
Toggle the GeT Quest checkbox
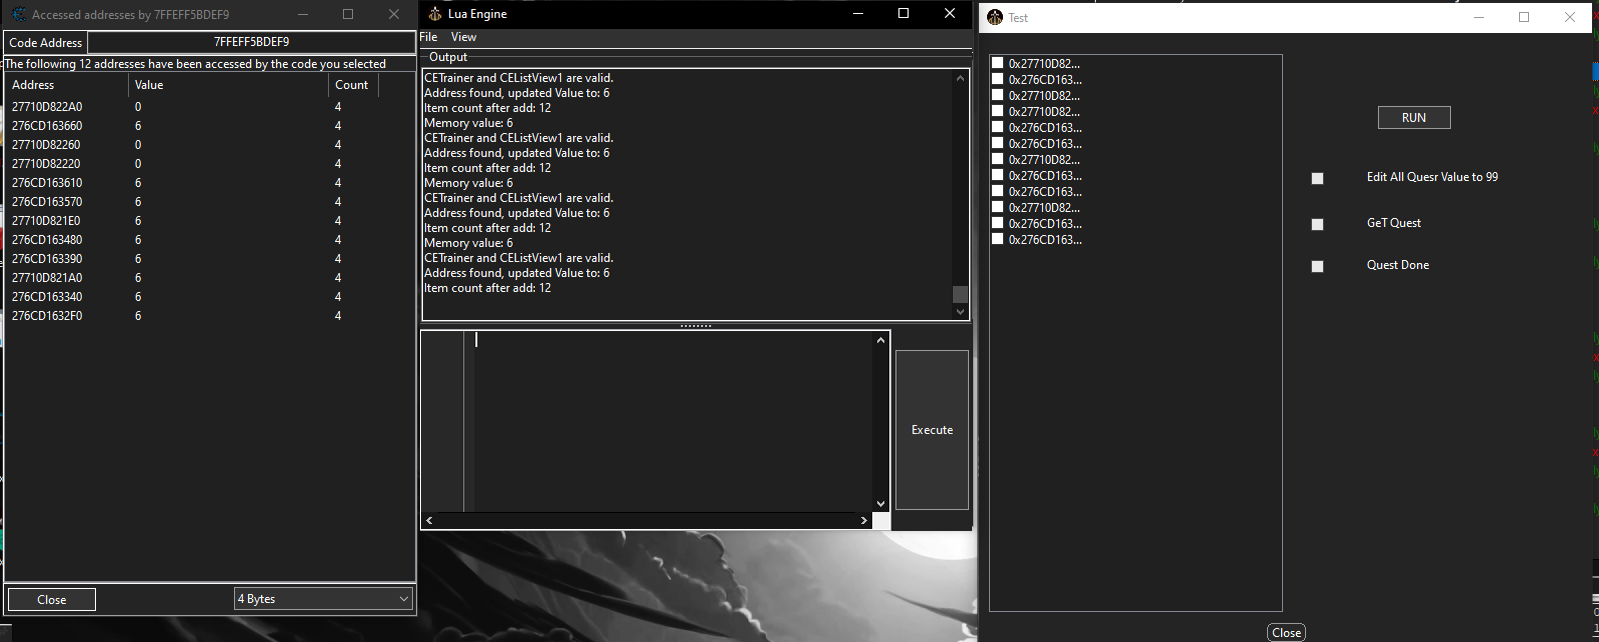click(1317, 224)
